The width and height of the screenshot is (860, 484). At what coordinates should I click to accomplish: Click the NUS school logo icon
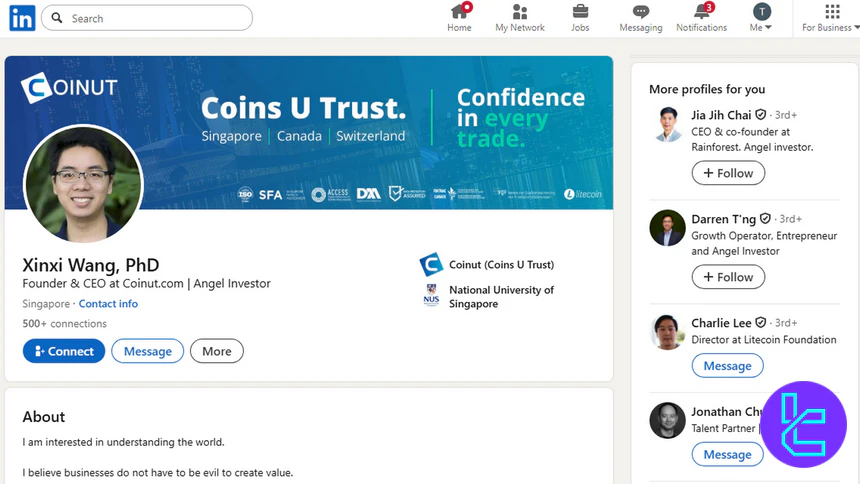coord(431,295)
